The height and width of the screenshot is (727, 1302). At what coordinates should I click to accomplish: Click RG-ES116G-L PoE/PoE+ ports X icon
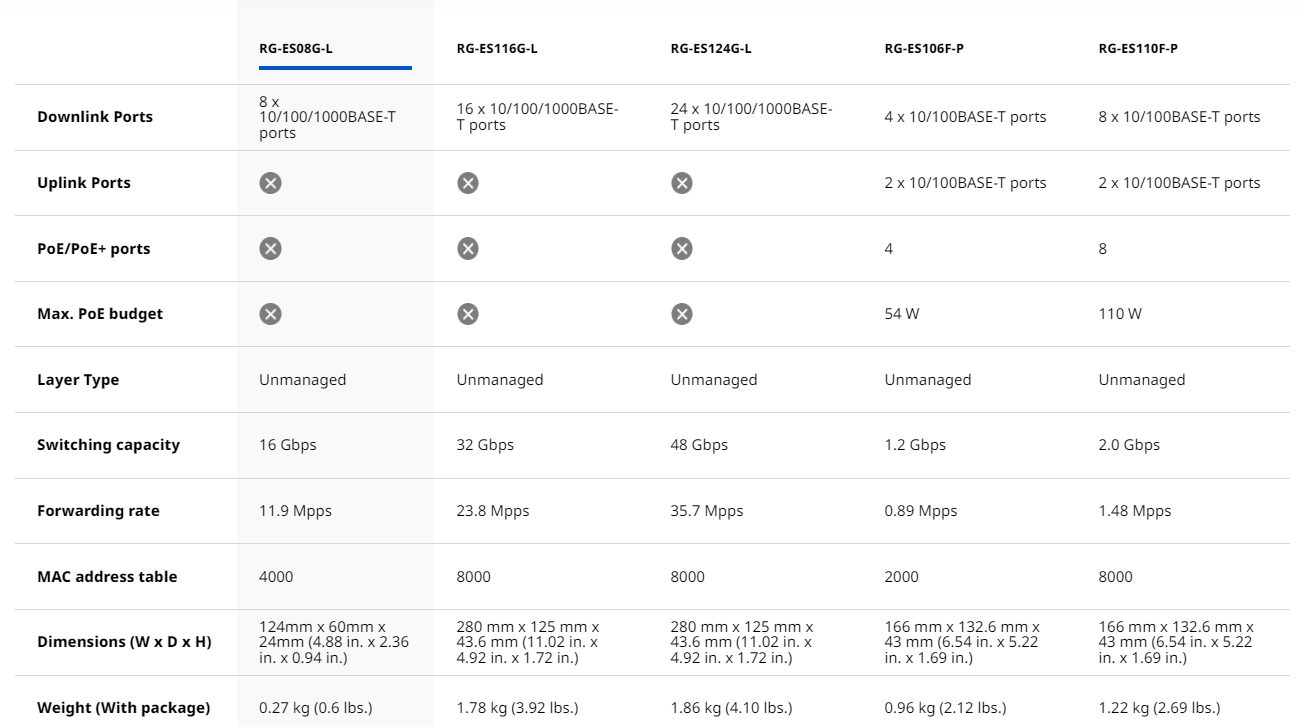(x=468, y=249)
